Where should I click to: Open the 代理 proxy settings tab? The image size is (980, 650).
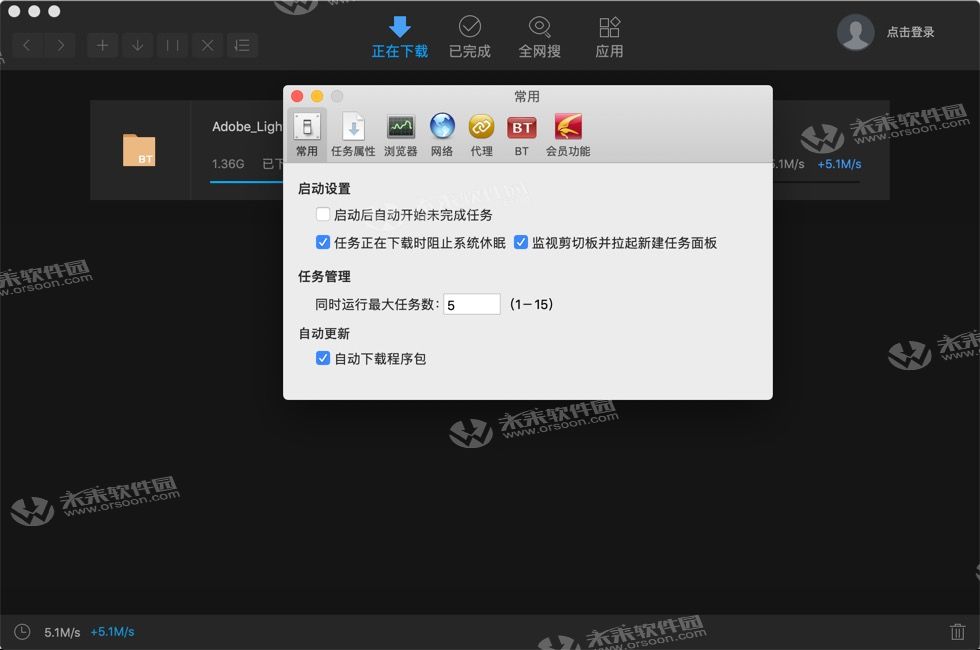click(x=481, y=134)
